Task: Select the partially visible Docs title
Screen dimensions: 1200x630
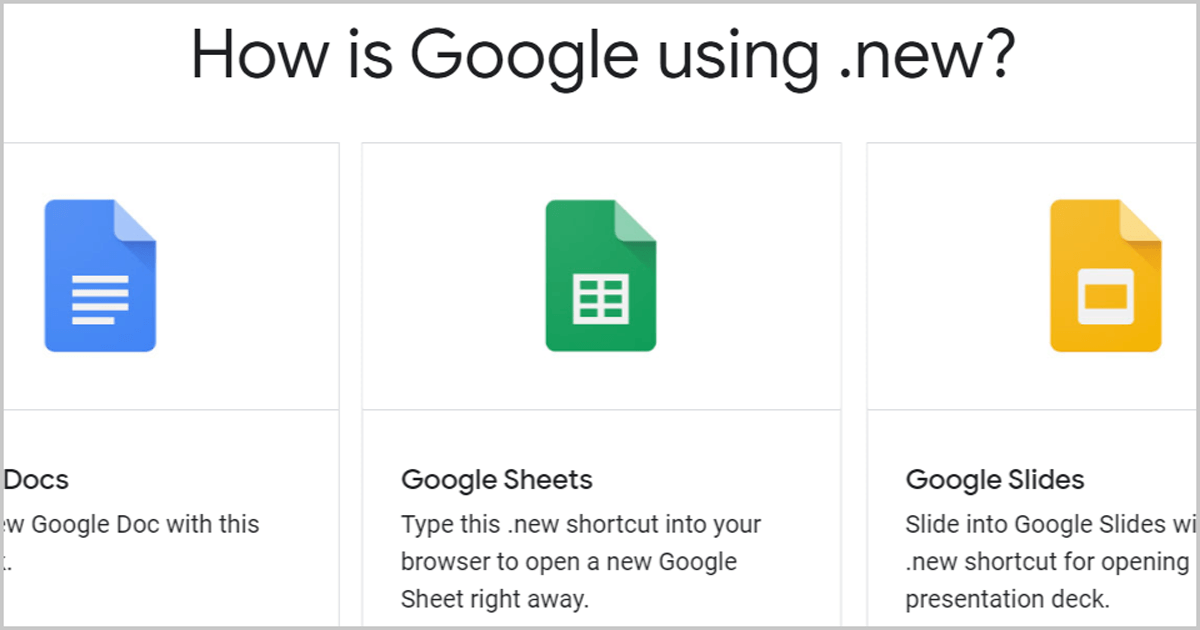Action: pyautogui.click(x=37, y=480)
